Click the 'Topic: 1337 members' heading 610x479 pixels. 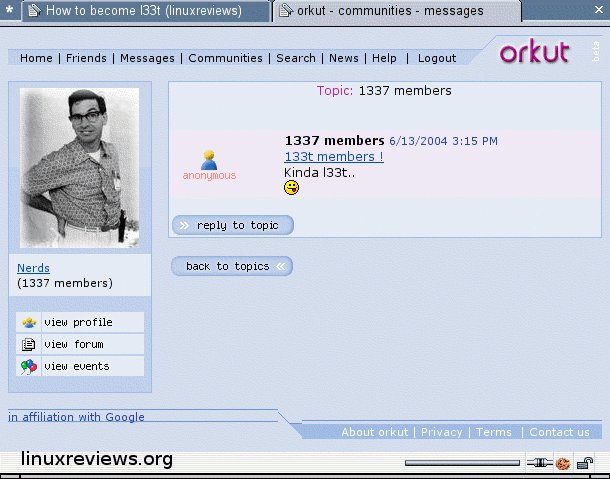pos(384,91)
